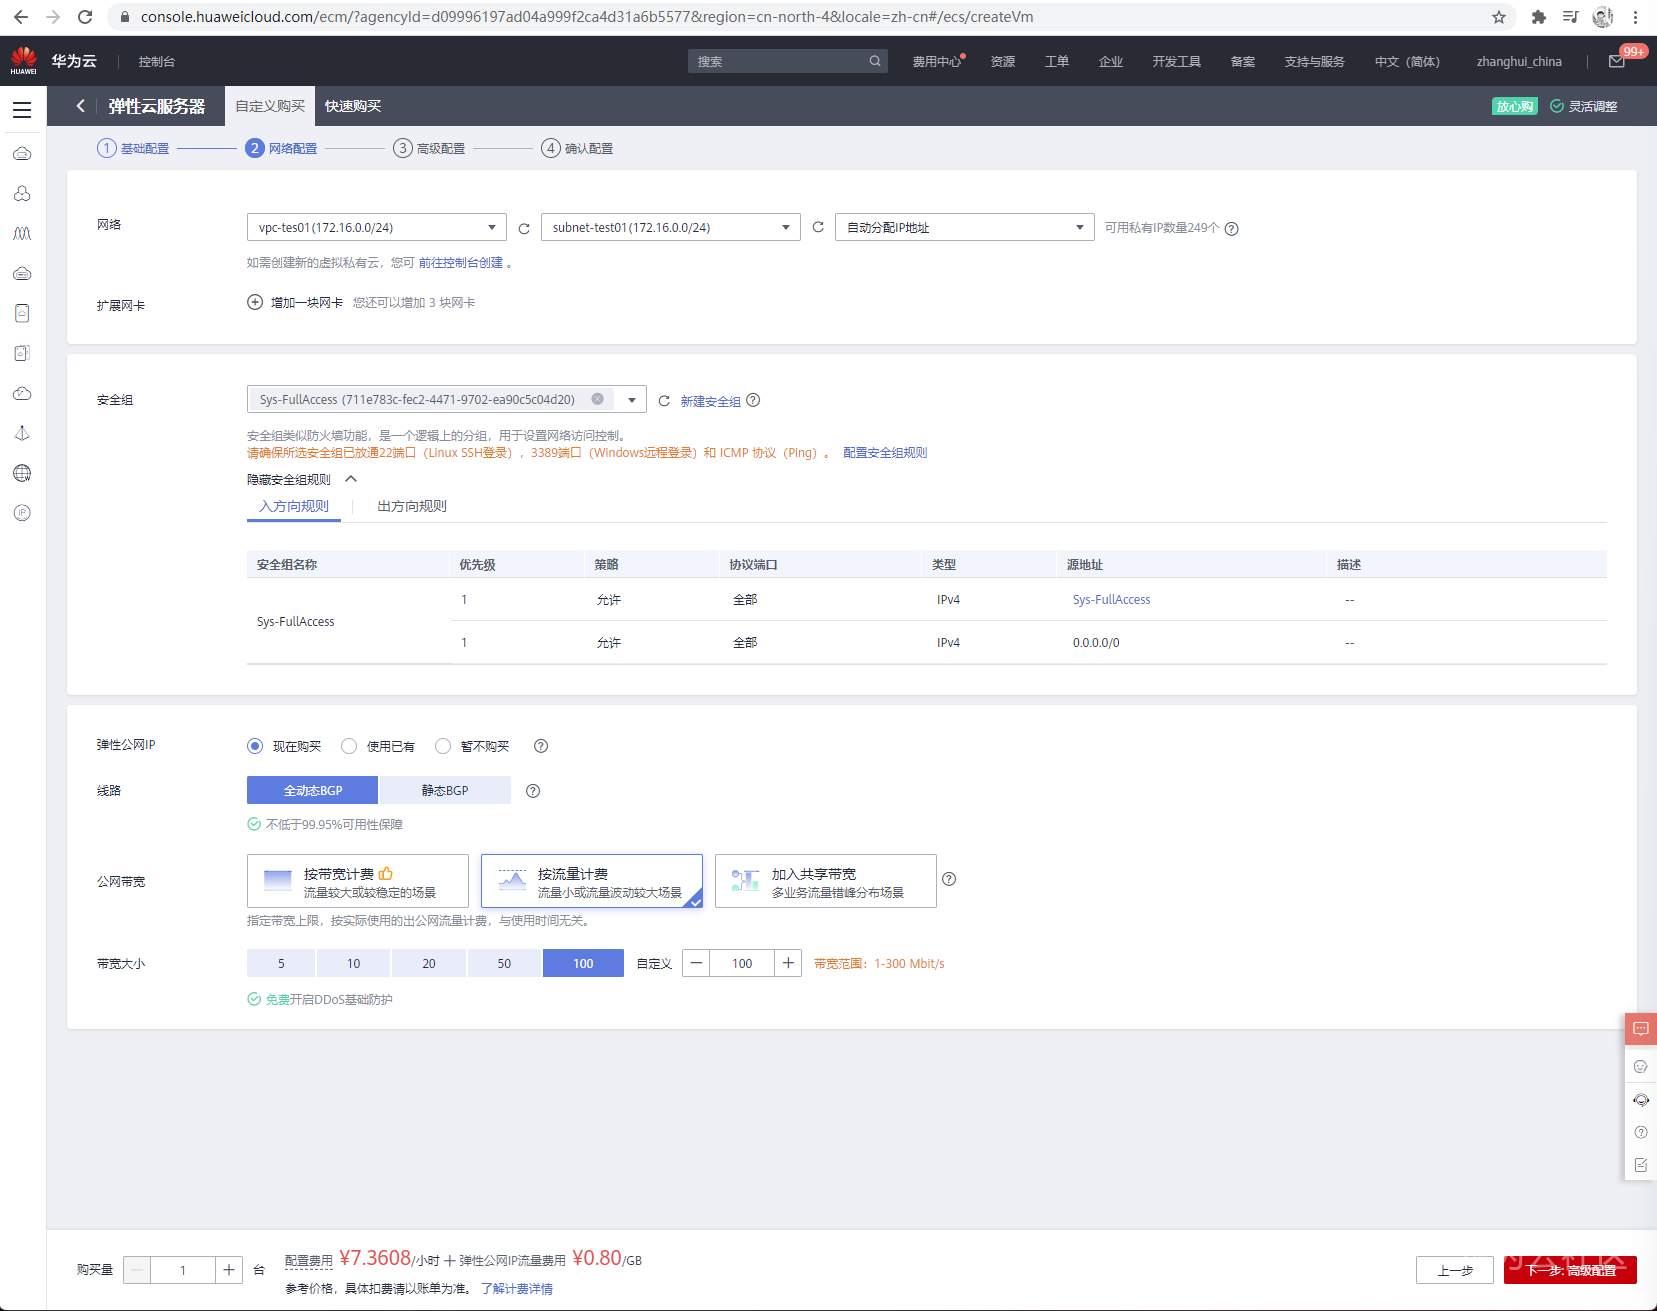Show help for elastic public IP options

coord(541,746)
